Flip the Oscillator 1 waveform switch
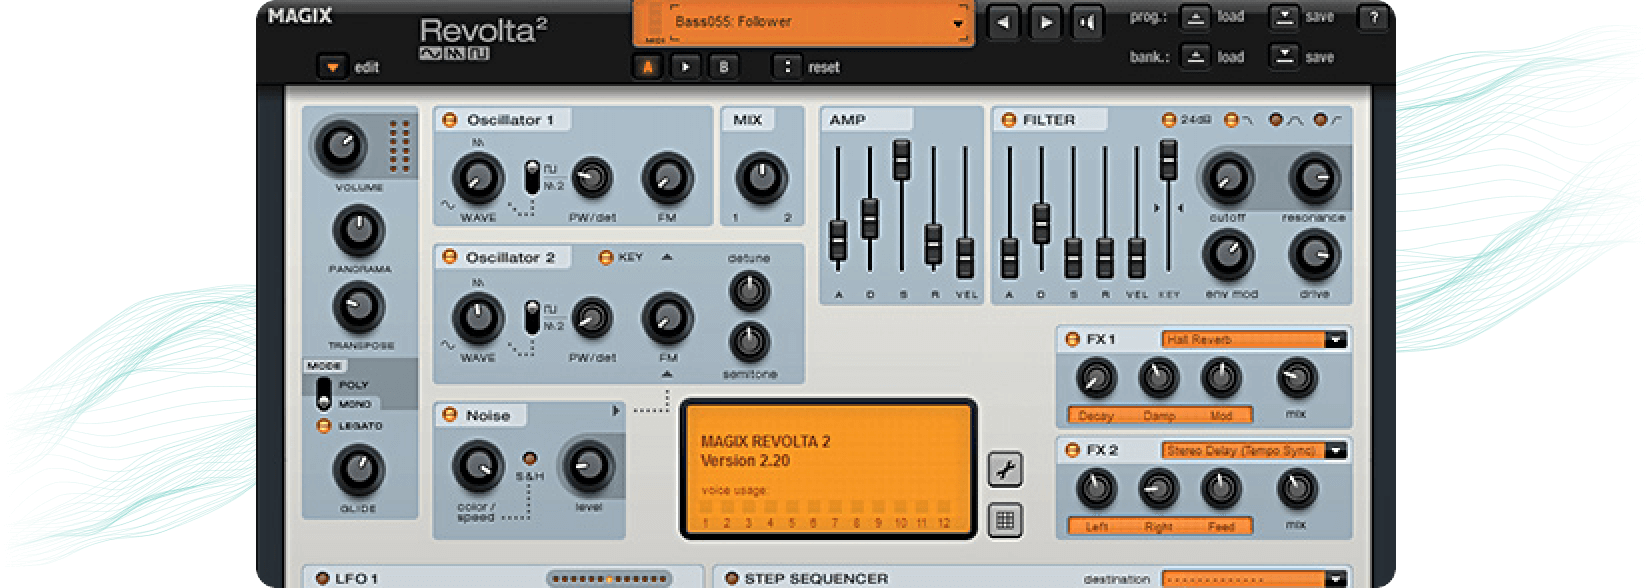The image size is (1650, 588). point(532,177)
